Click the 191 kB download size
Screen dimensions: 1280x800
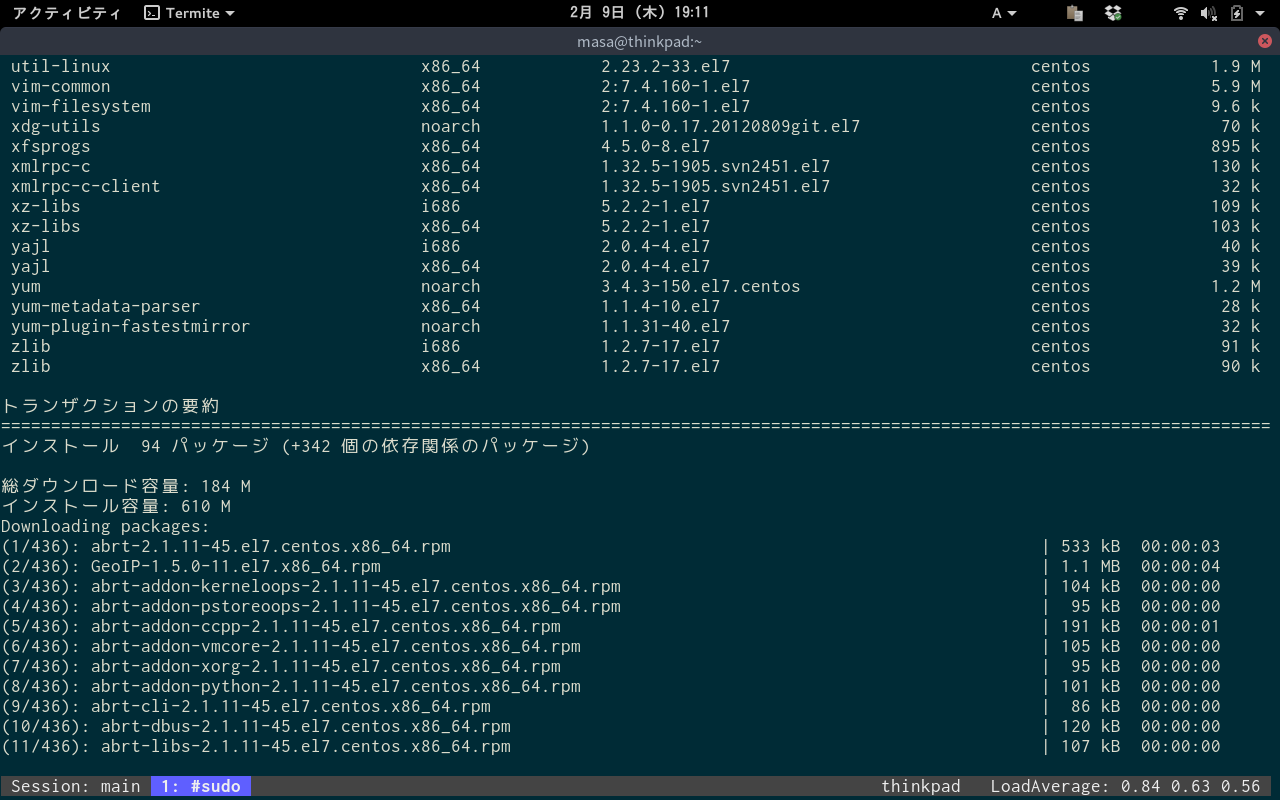1090,626
